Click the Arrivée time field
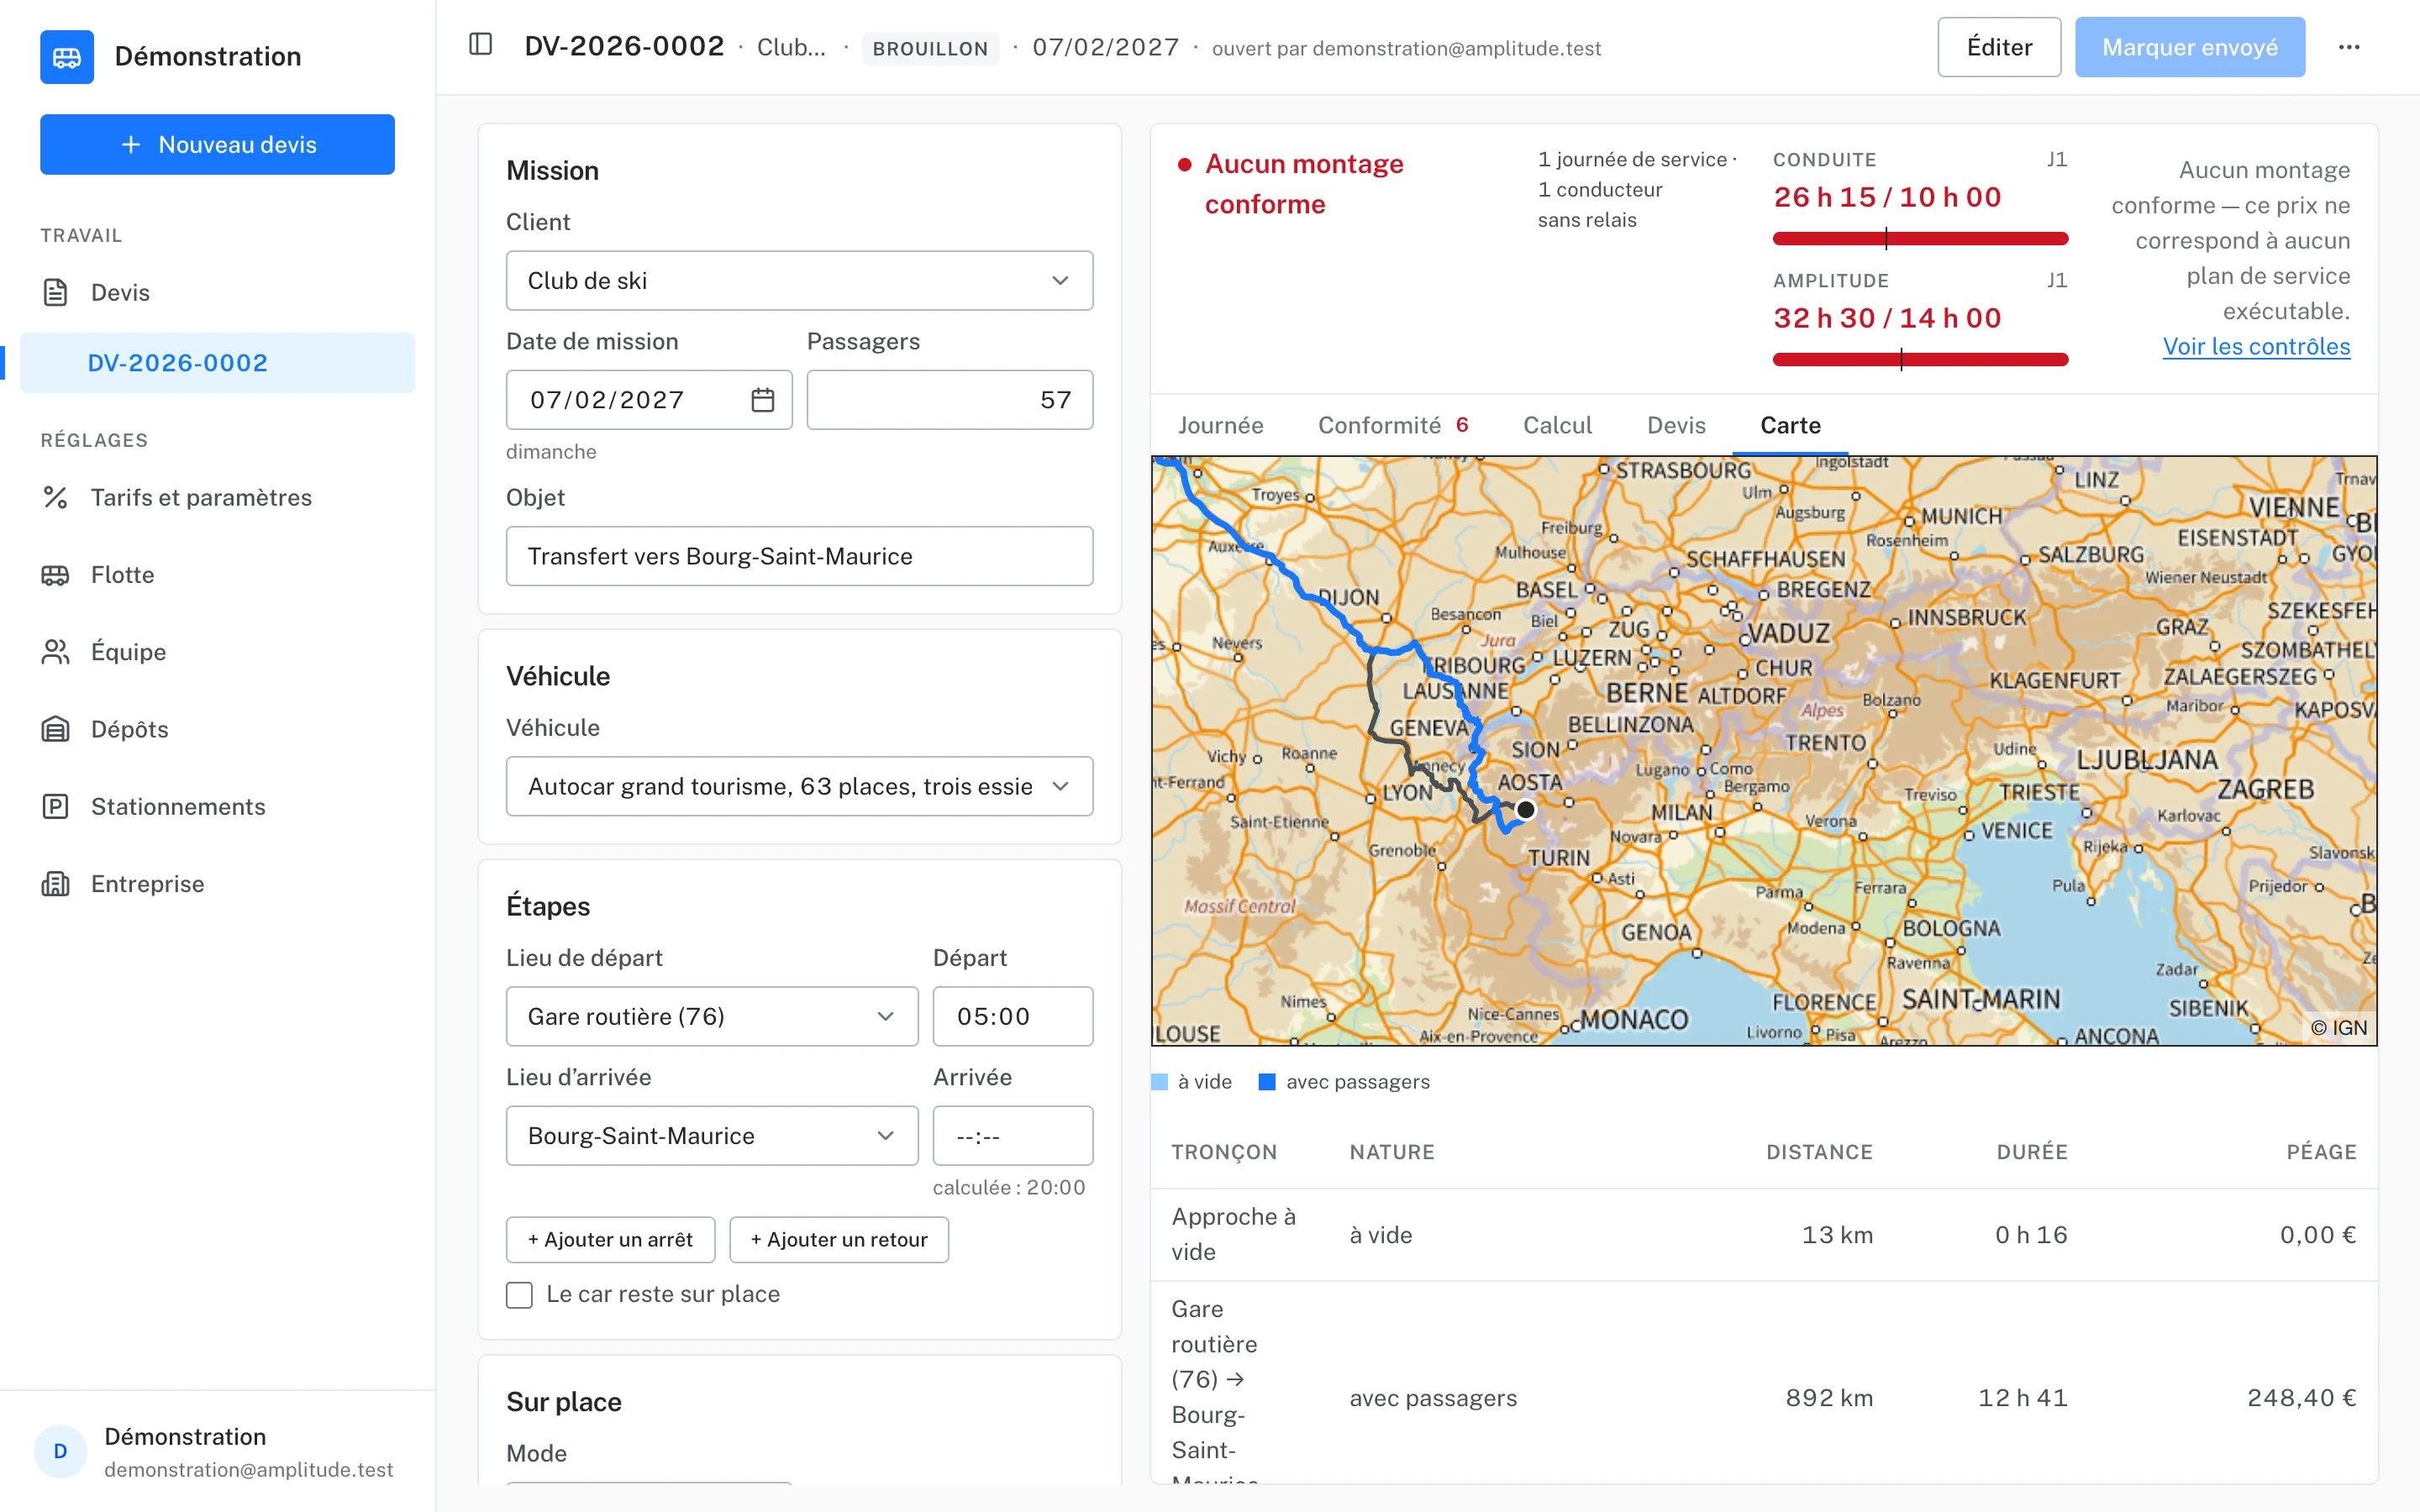 click(1012, 1136)
